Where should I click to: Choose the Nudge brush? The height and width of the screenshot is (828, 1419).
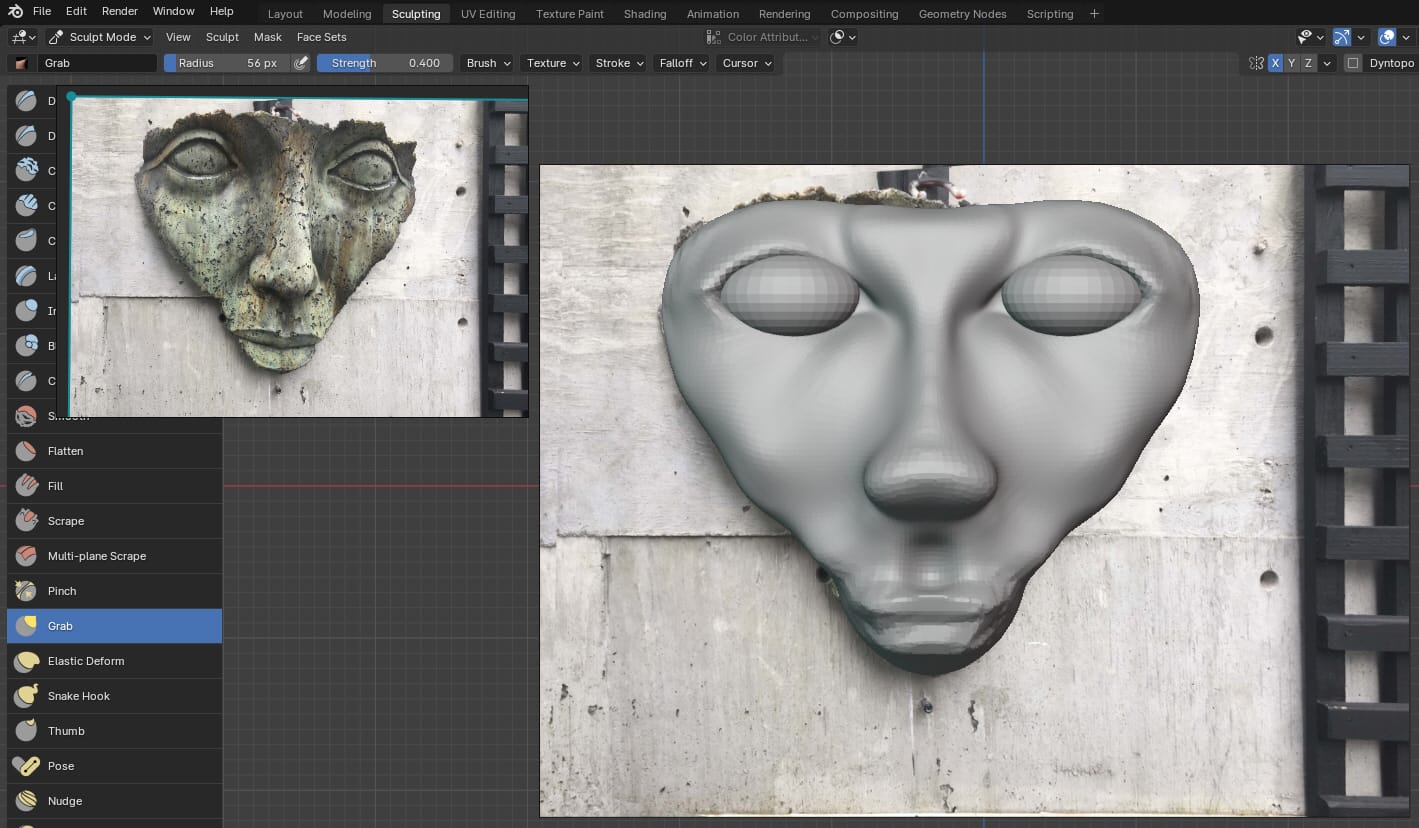pyautogui.click(x=65, y=801)
